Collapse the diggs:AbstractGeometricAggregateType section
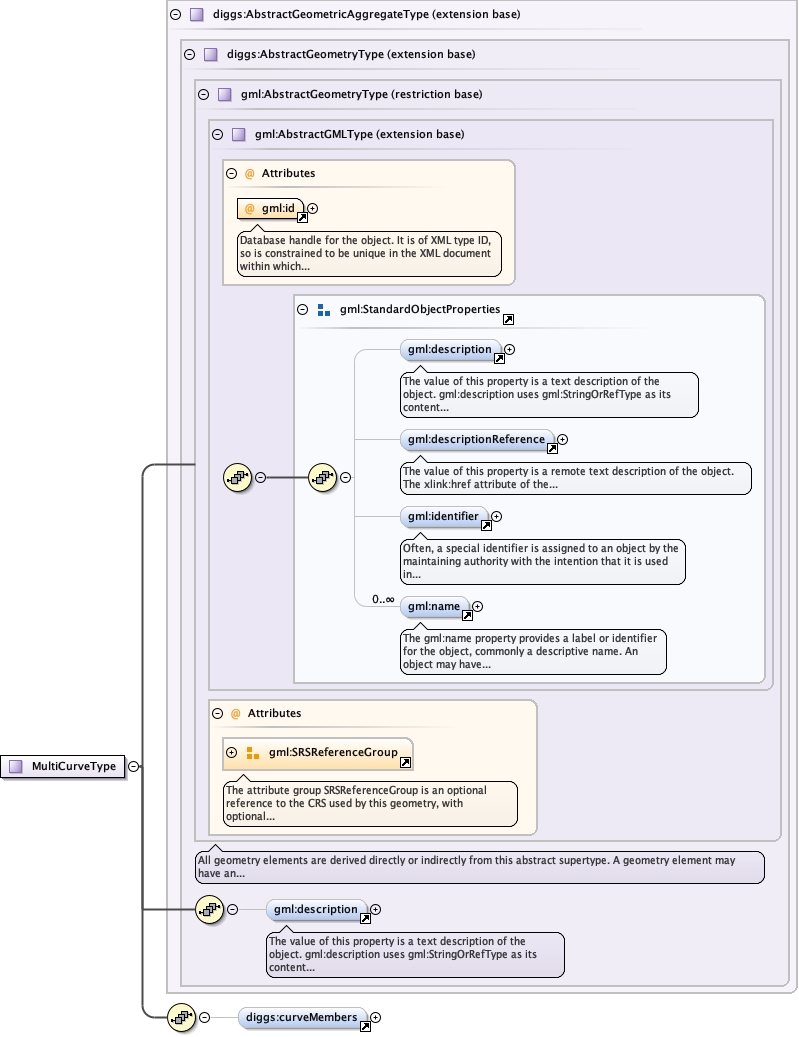Viewport: 799px width, 1037px height. pyautogui.click(x=175, y=15)
